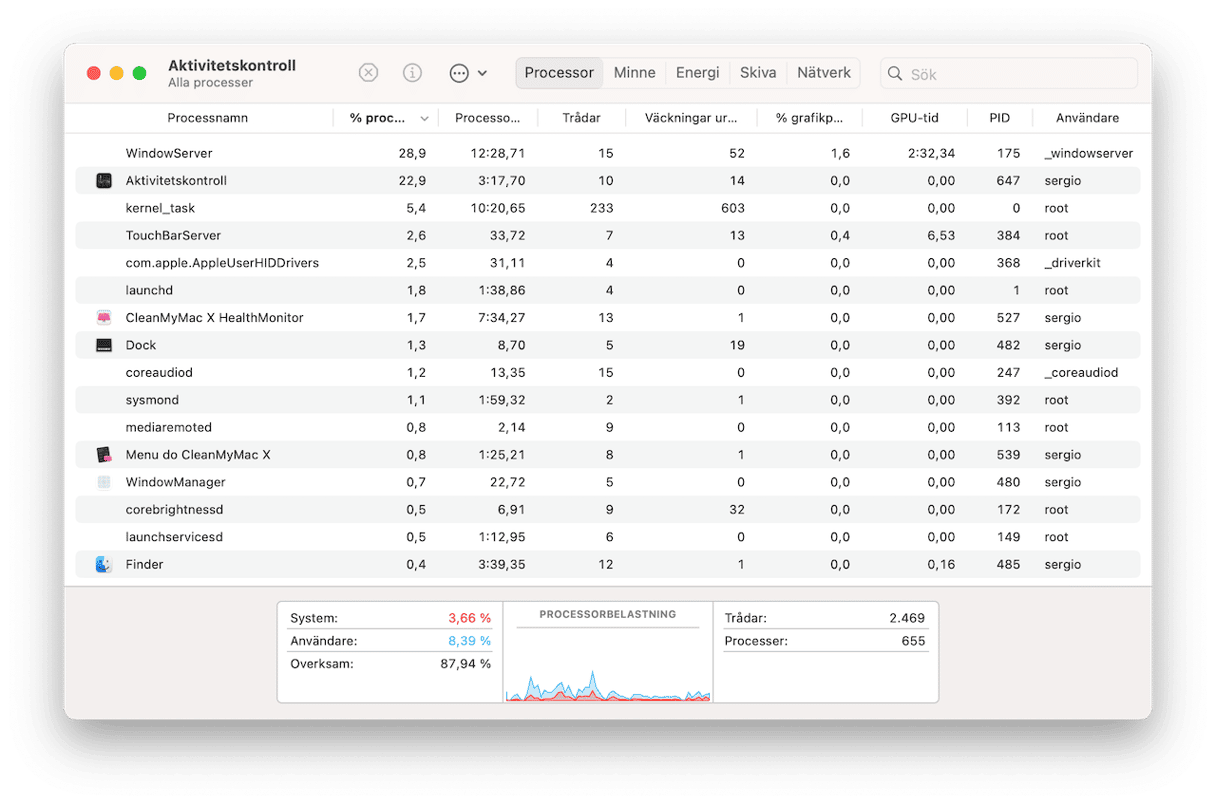This screenshot has width=1216, height=804.
Task: Select com.apple.AppleUserHIDDrivers process row
Action: [x=608, y=263]
